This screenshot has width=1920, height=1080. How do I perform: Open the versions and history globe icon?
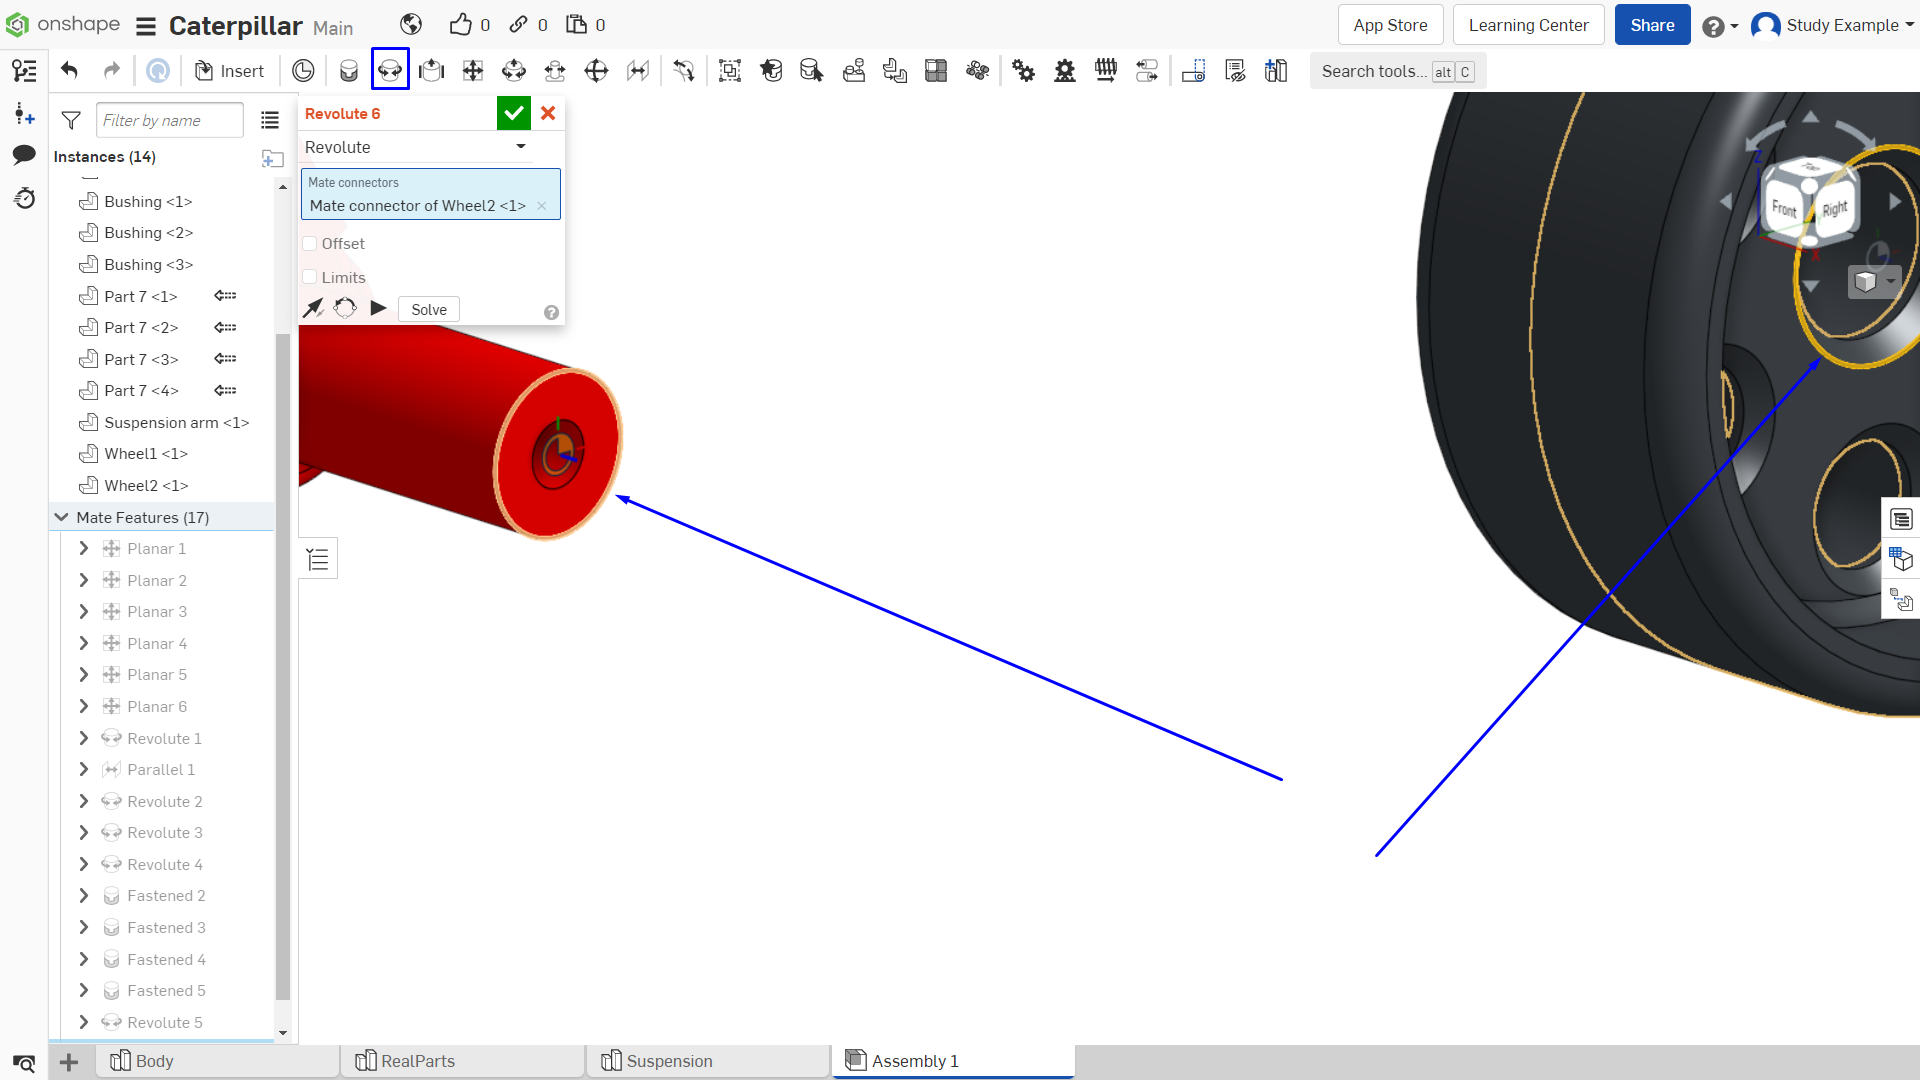pos(411,24)
